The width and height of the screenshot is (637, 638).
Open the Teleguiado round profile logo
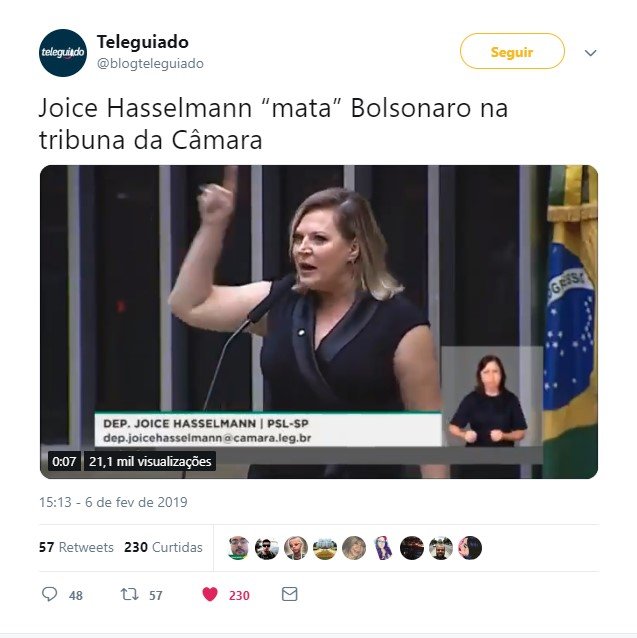click(x=63, y=52)
